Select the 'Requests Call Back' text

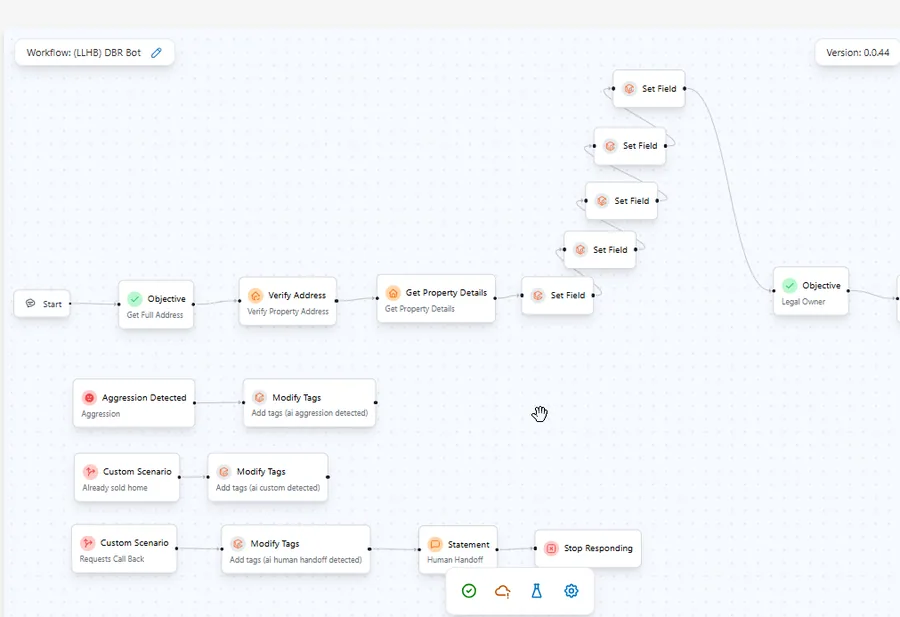coord(112,559)
